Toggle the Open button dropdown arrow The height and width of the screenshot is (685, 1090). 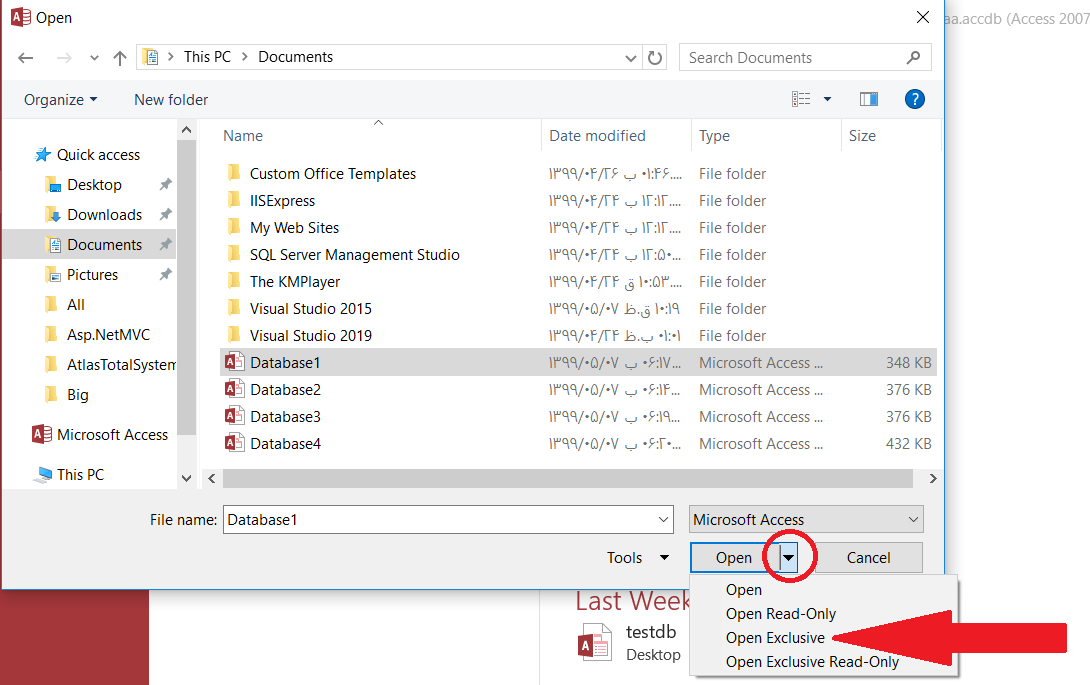tap(788, 558)
